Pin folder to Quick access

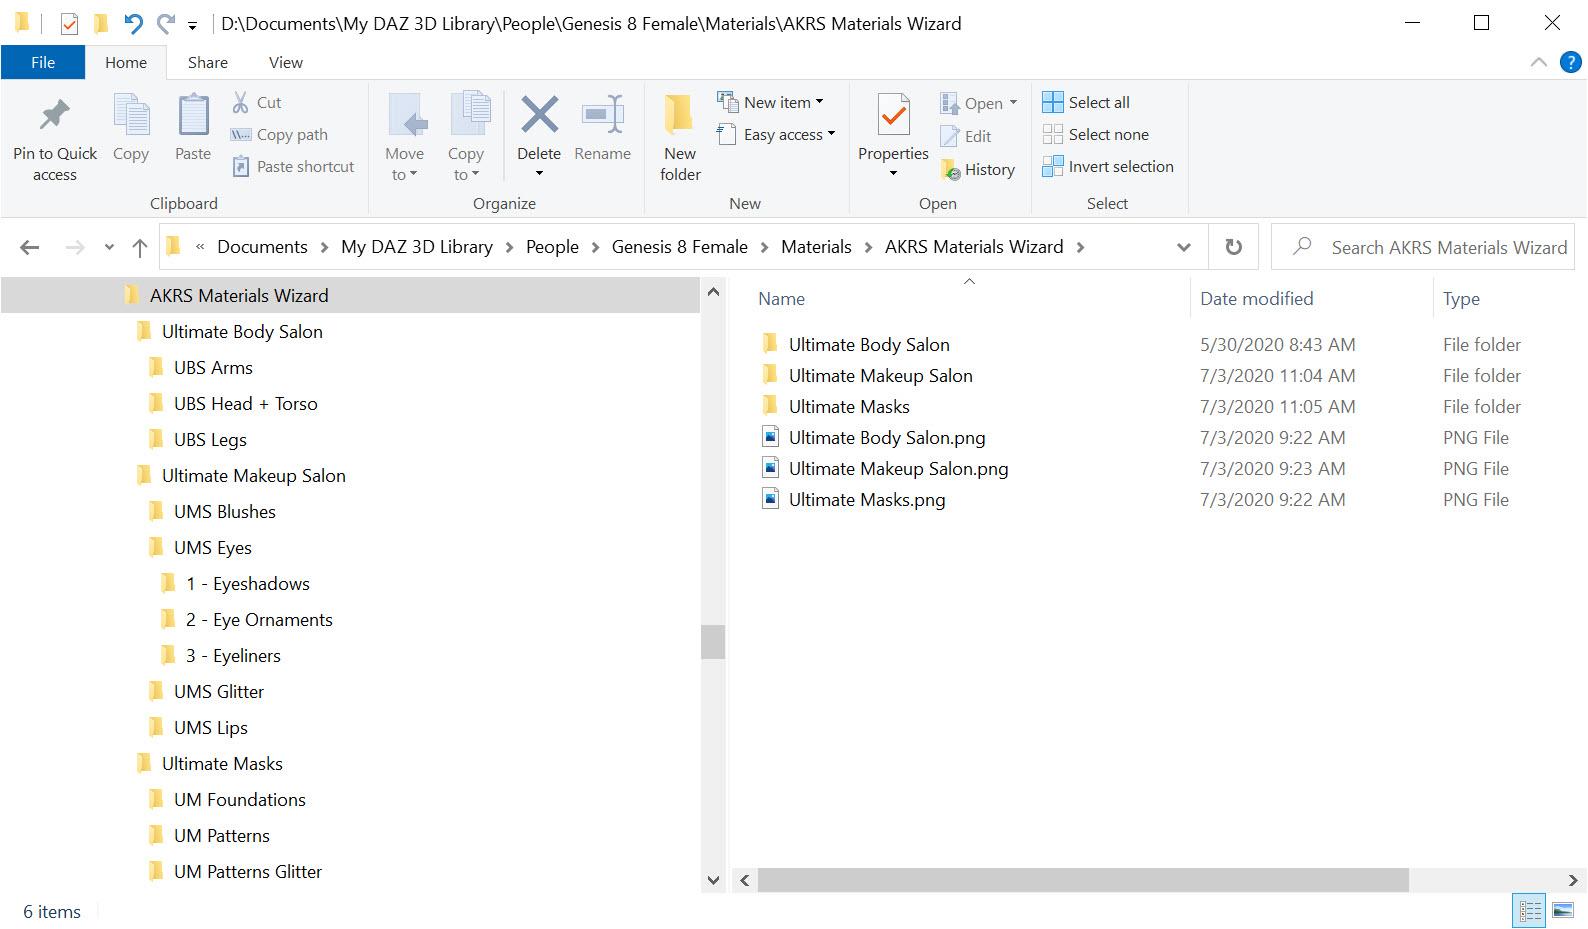click(55, 139)
